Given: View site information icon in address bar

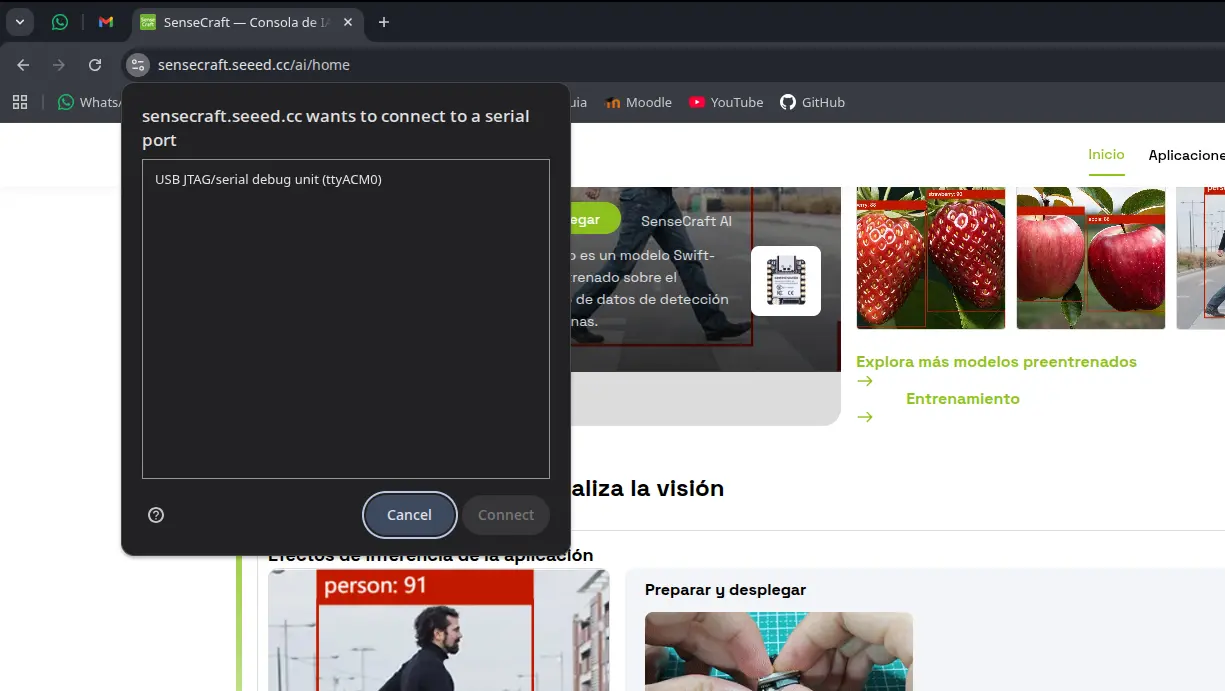Looking at the screenshot, I should click(x=137, y=65).
